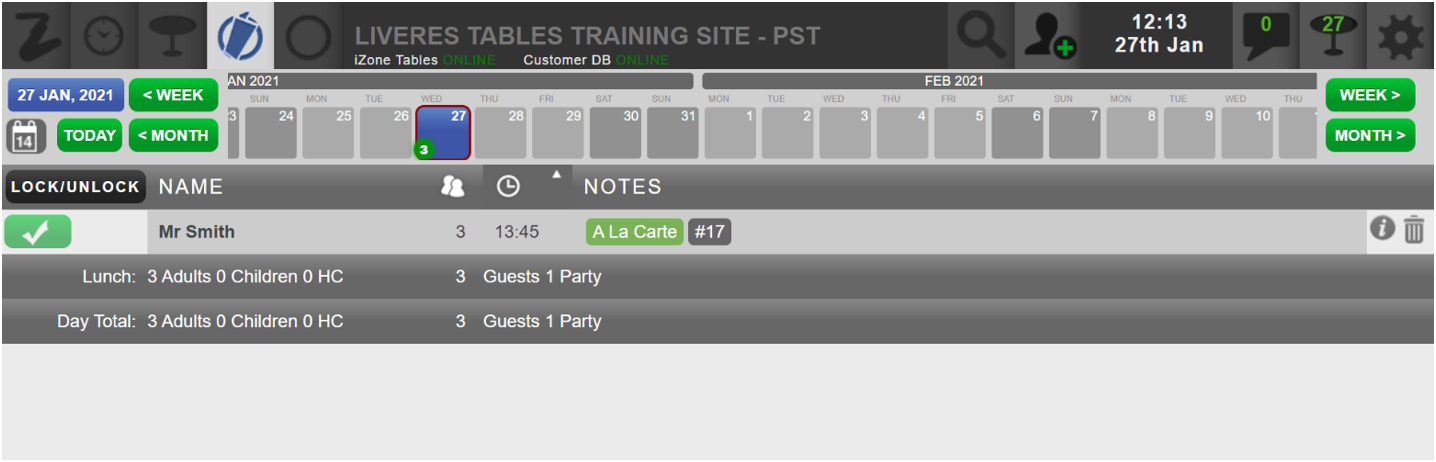Sort by guest count column header
Image resolution: width=1436 pixels, height=462 pixels.
tap(453, 187)
